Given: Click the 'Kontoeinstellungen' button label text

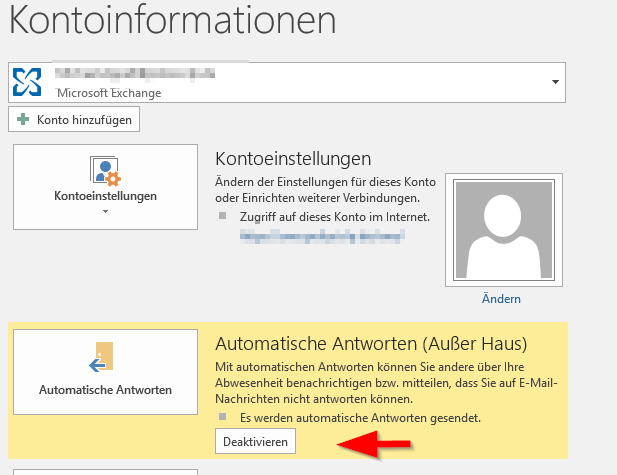Looking at the screenshot, I should click(105, 196).
